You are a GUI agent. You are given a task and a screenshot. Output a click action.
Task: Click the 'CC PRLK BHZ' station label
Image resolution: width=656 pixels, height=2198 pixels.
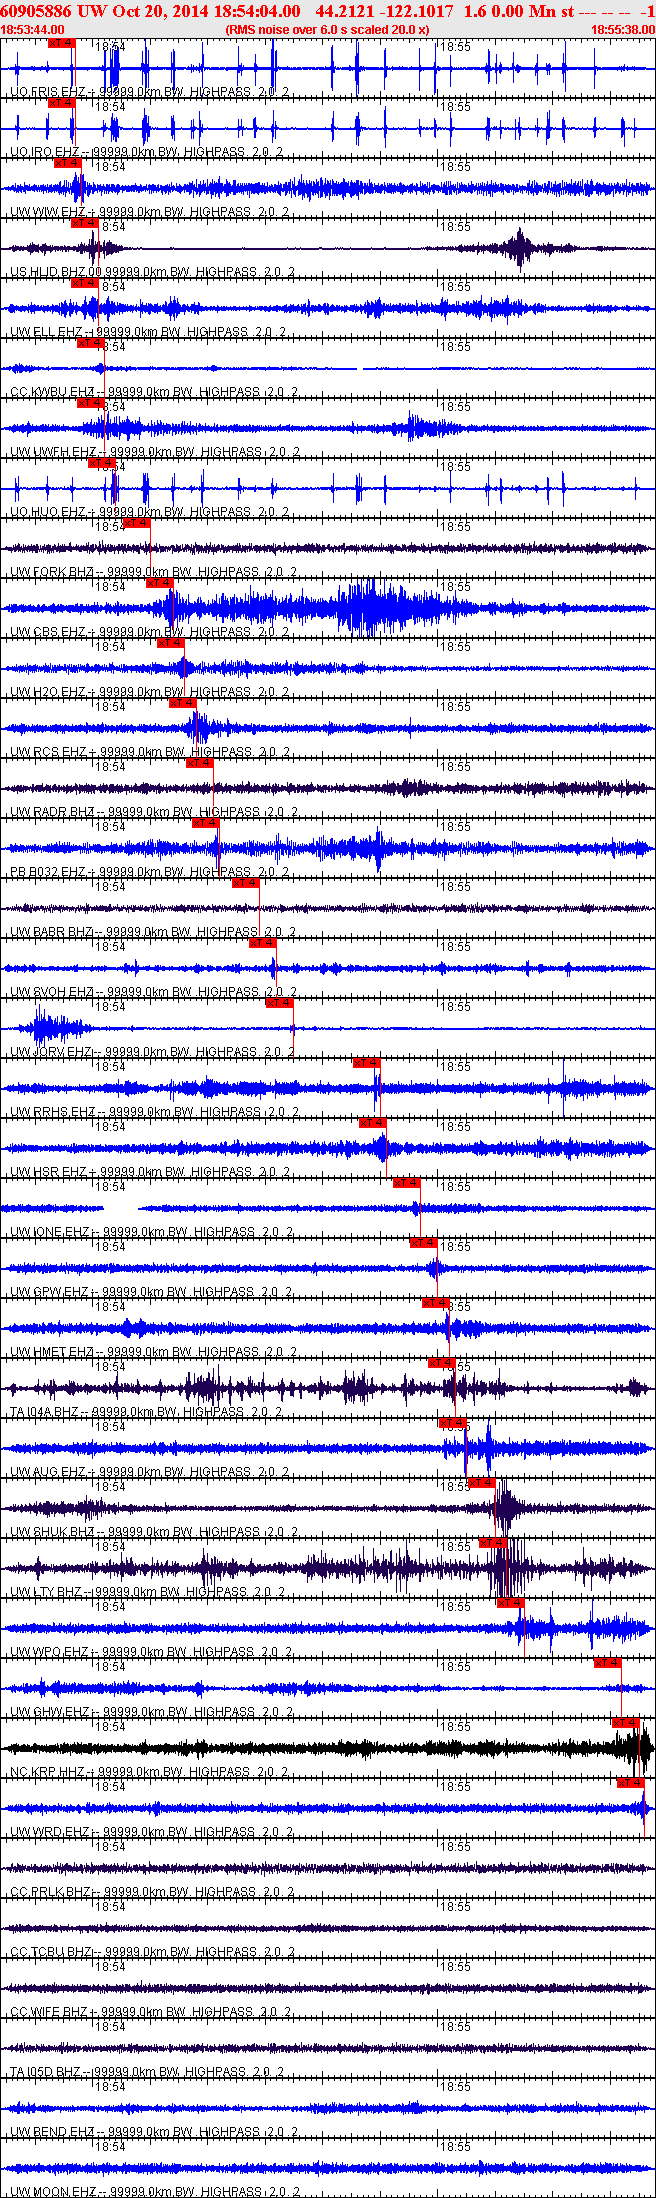coord(50,1892)
